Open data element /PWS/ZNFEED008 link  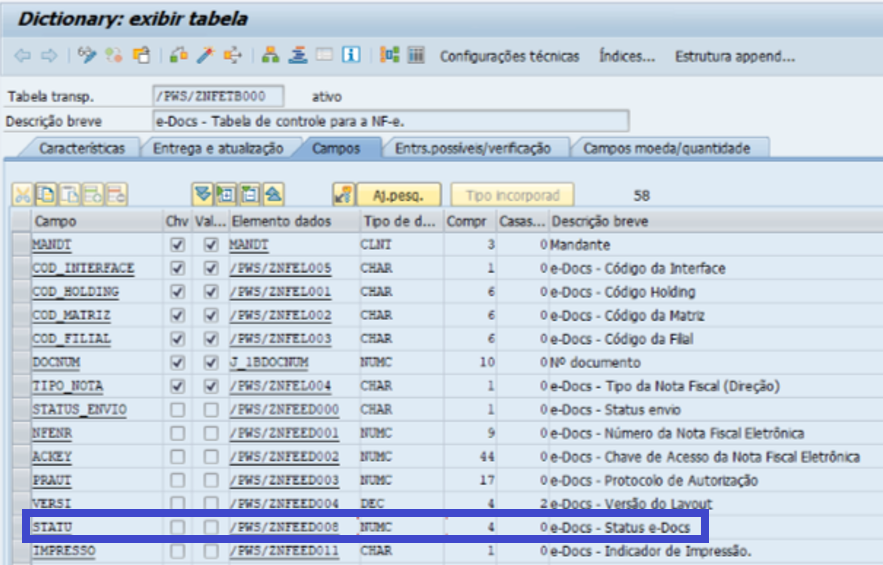click(284, 528)
